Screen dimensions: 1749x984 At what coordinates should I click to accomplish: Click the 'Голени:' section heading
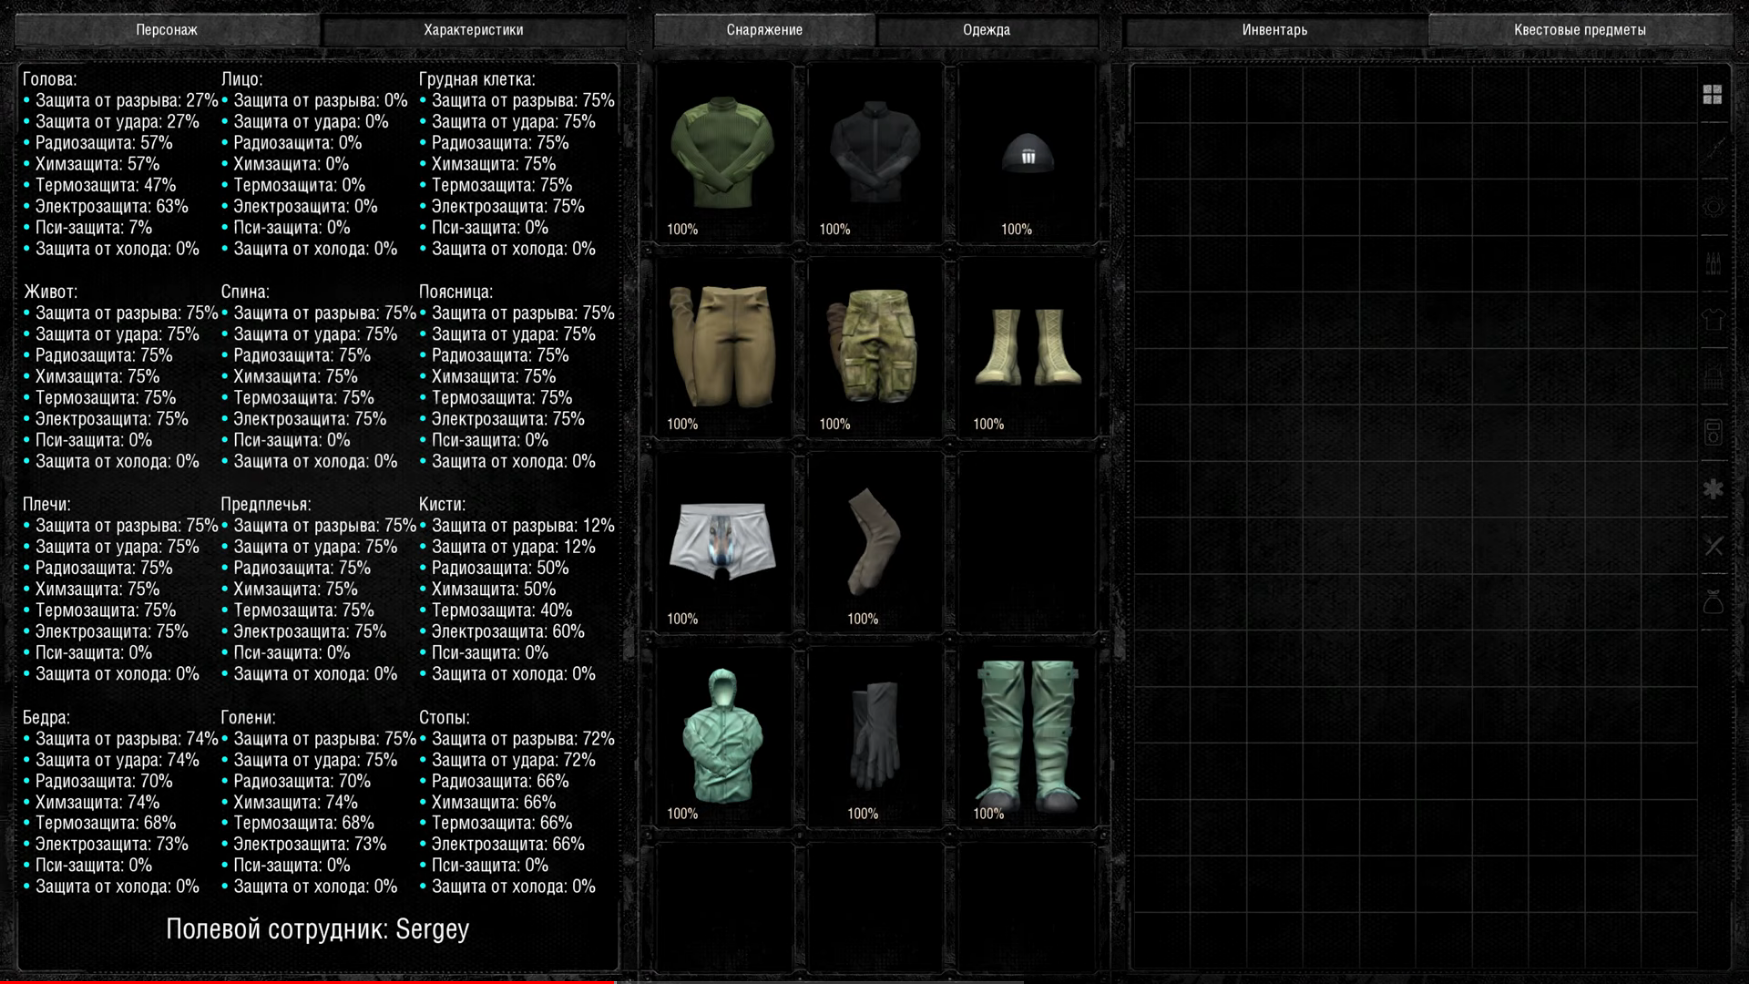(248, 717)
